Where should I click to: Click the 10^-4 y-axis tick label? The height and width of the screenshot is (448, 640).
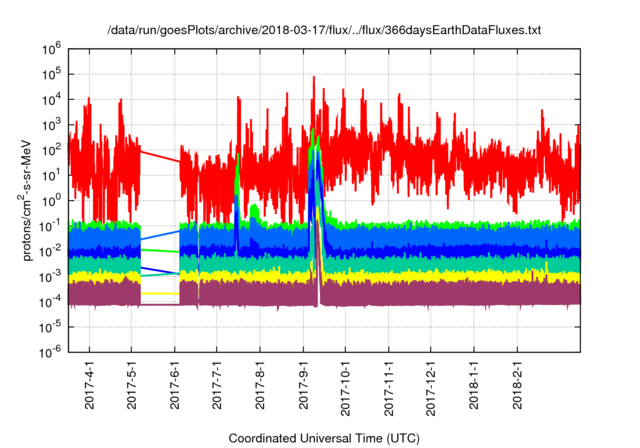[x=51, y=302]
